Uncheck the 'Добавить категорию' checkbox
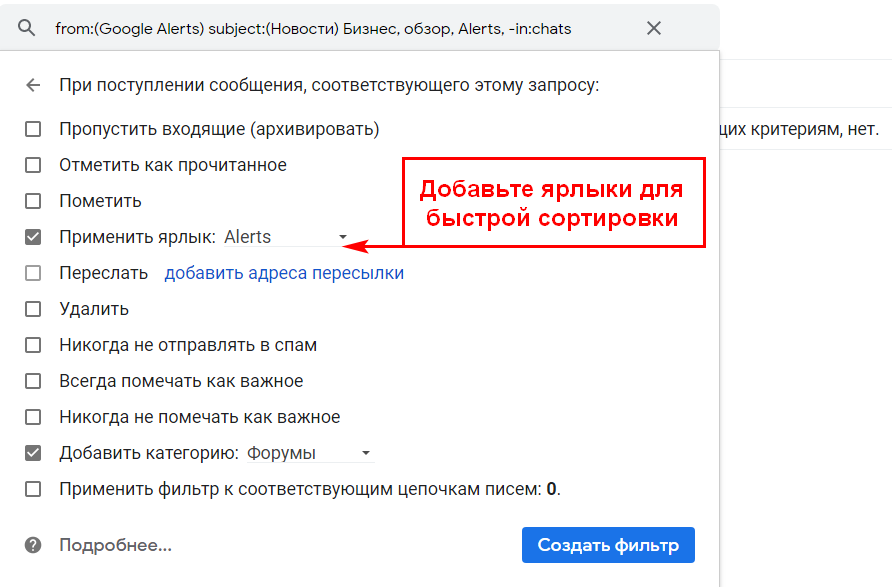 point(33,453)
